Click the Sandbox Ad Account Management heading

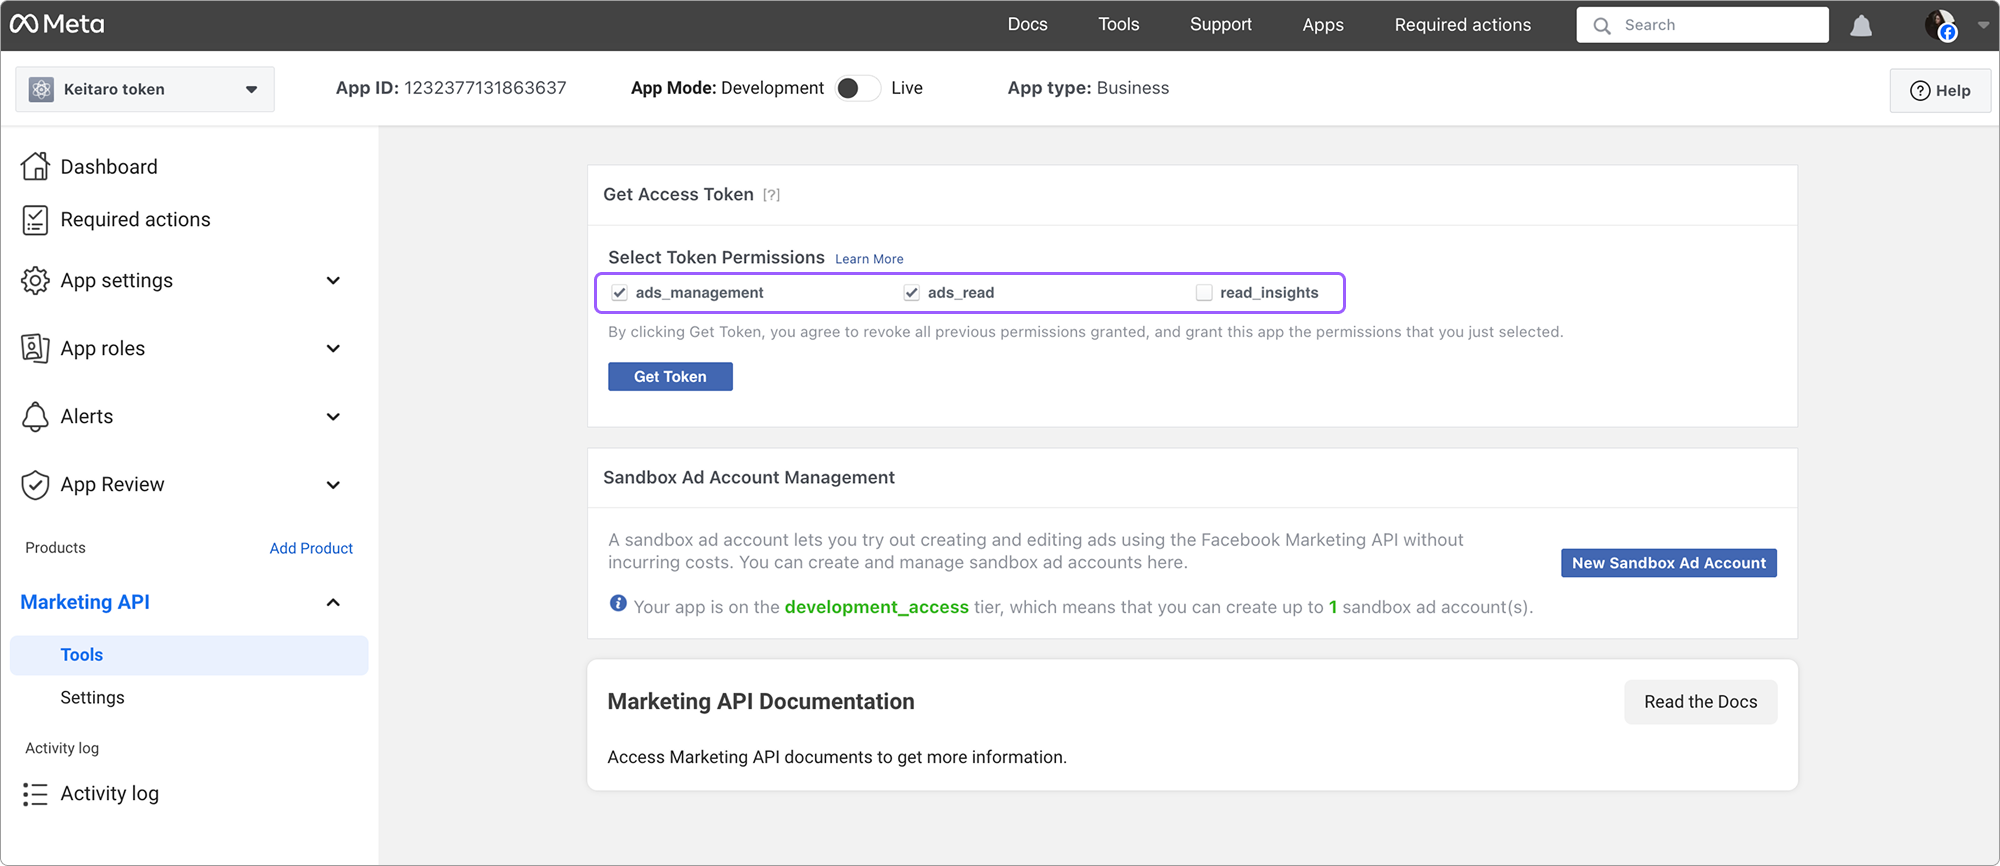point(749,478)
